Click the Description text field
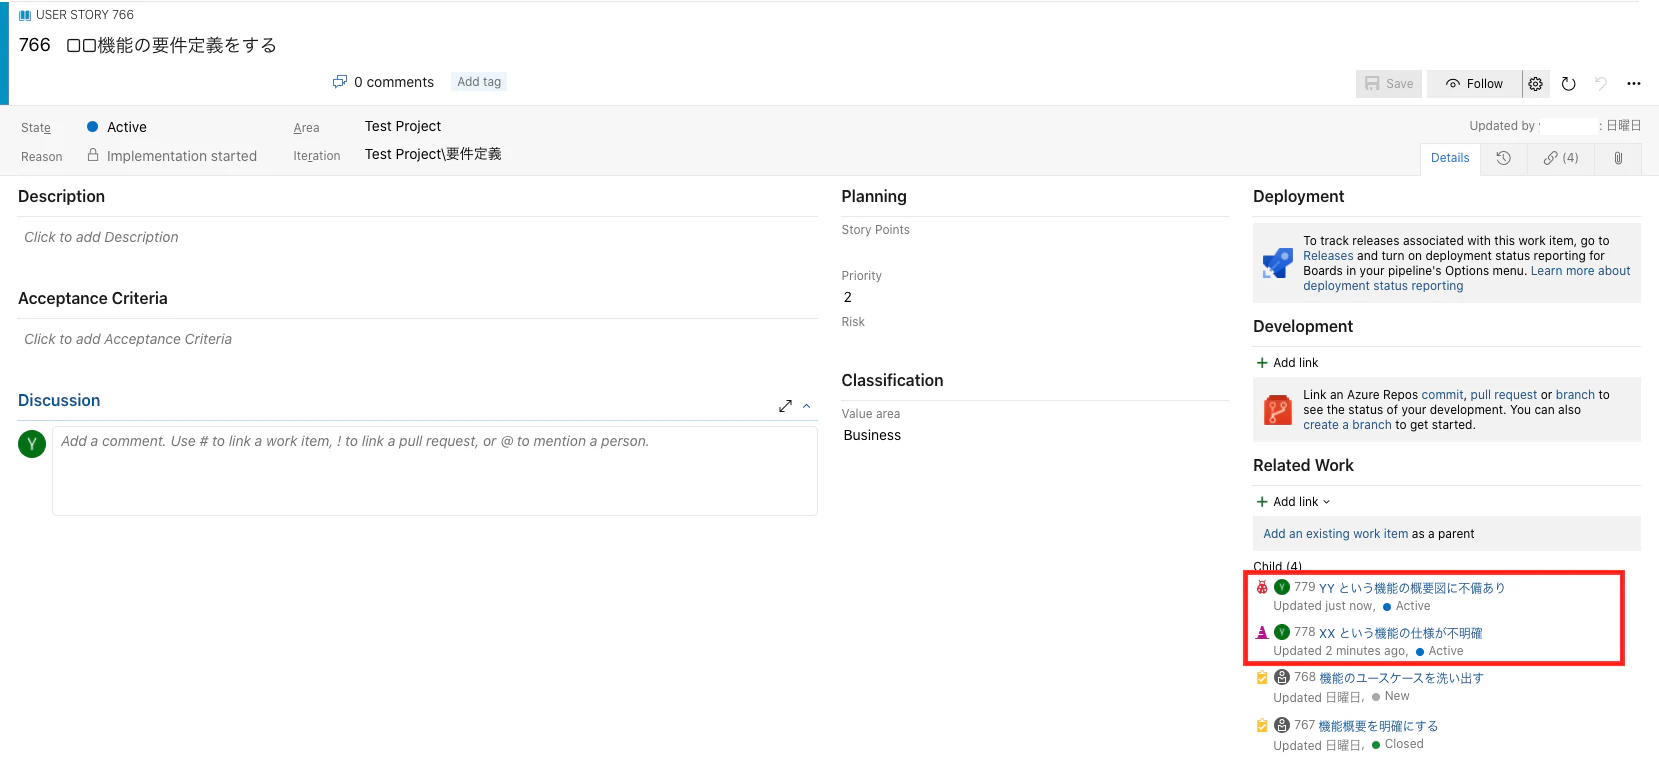 pos(418,238)
